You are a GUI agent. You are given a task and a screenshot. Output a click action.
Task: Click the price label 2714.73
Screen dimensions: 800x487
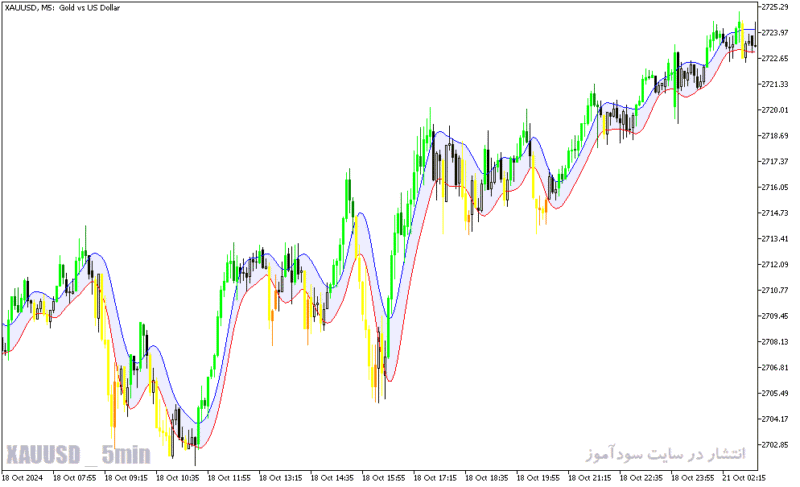(774, 213)
